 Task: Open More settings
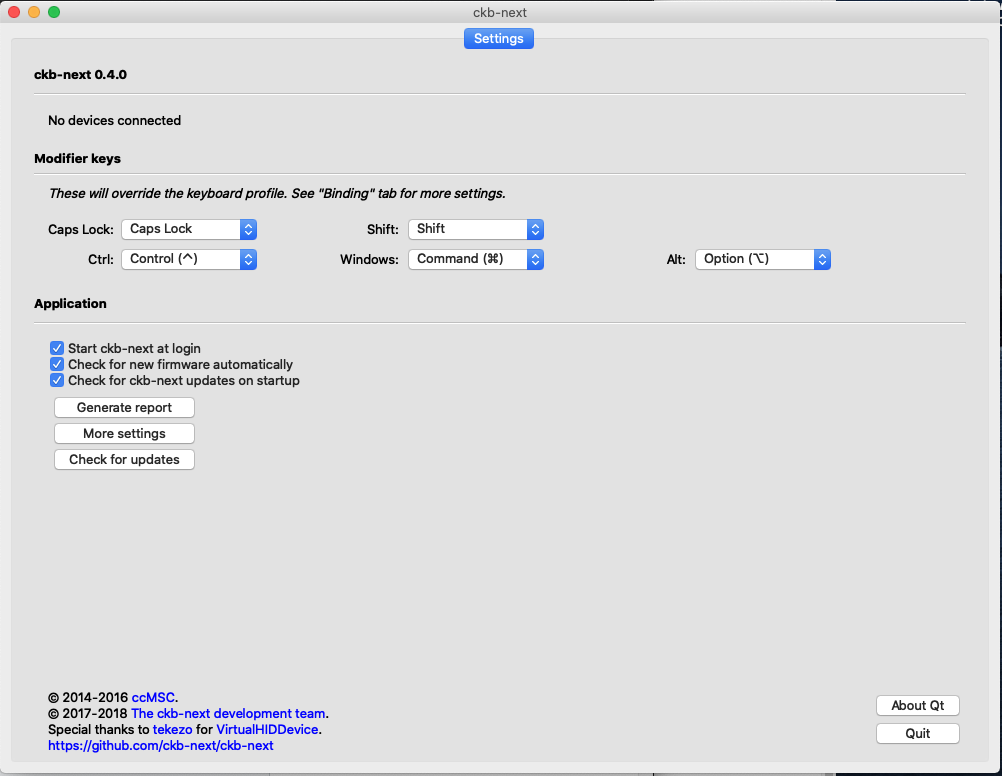tap(125, 433)
